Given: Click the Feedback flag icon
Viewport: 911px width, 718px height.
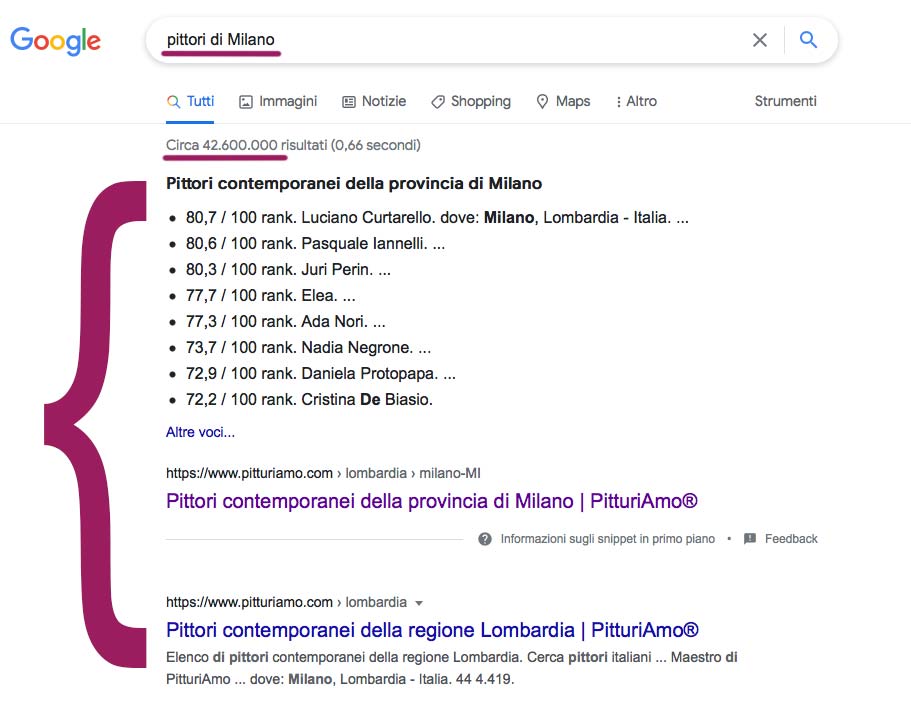Looking at the screenshot, I should [x=750, y=538].
